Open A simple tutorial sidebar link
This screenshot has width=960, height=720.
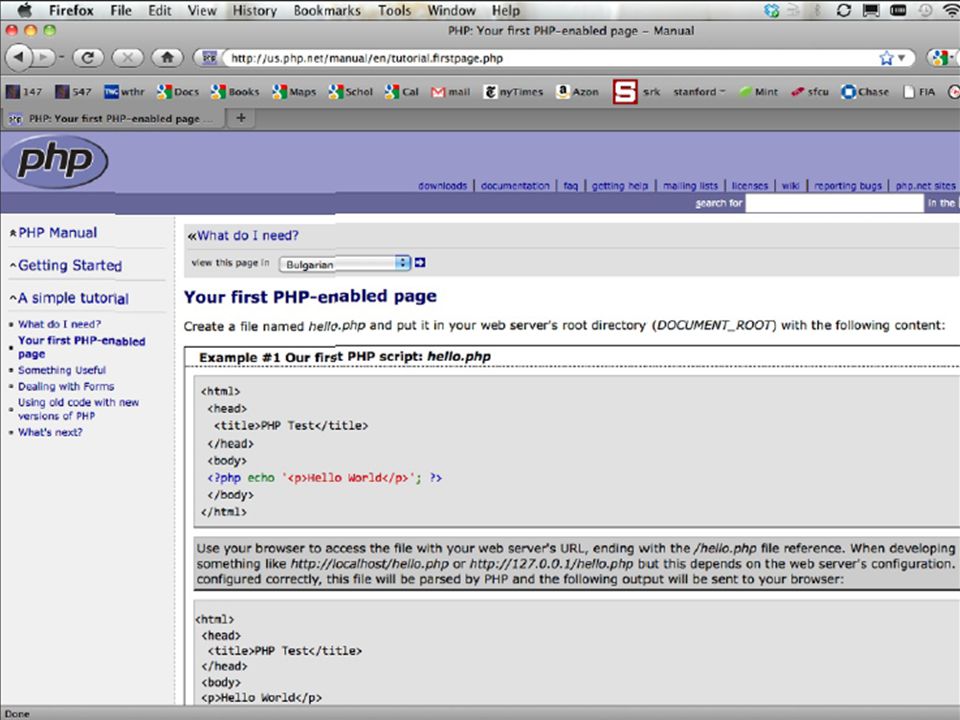click(73, 298)
